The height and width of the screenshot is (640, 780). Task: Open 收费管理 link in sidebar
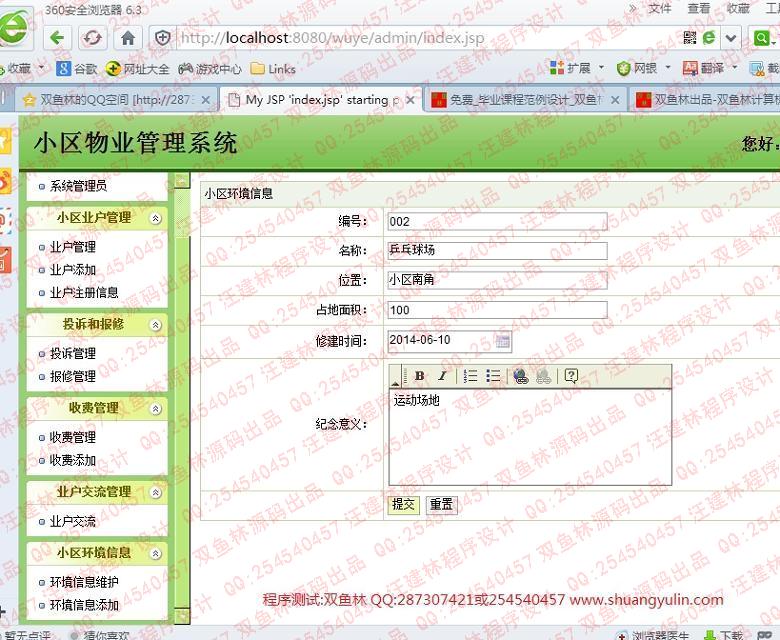[73, 438]
